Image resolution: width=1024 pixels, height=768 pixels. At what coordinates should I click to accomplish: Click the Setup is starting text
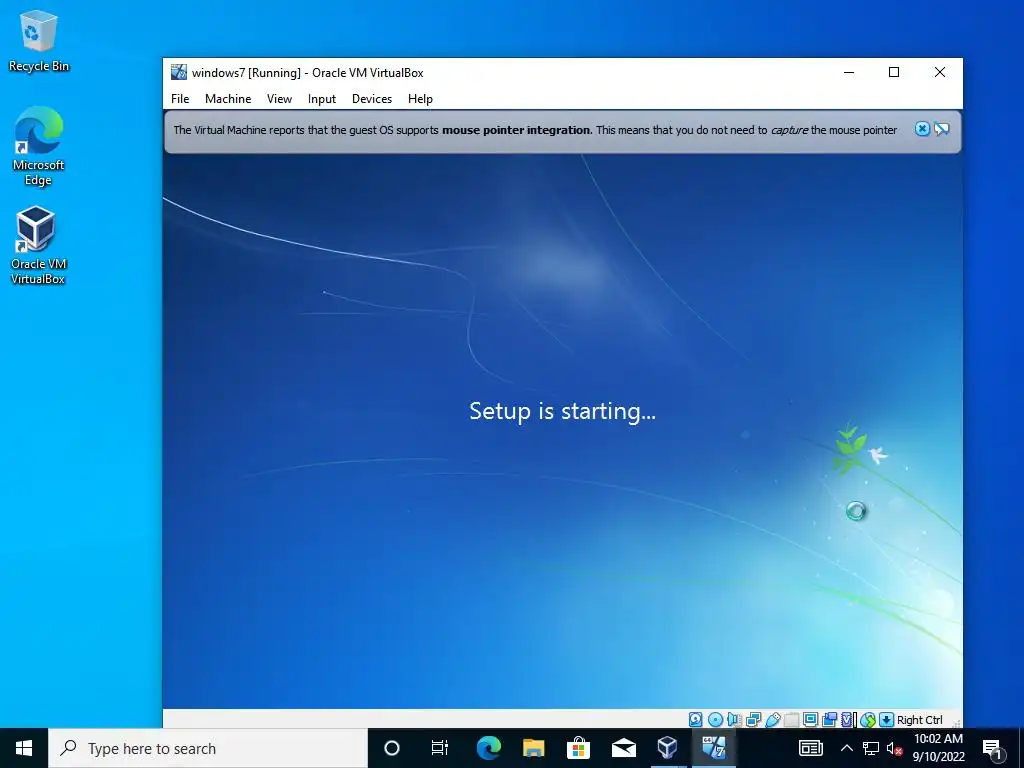pyautogui.click(x=562, y=411)
